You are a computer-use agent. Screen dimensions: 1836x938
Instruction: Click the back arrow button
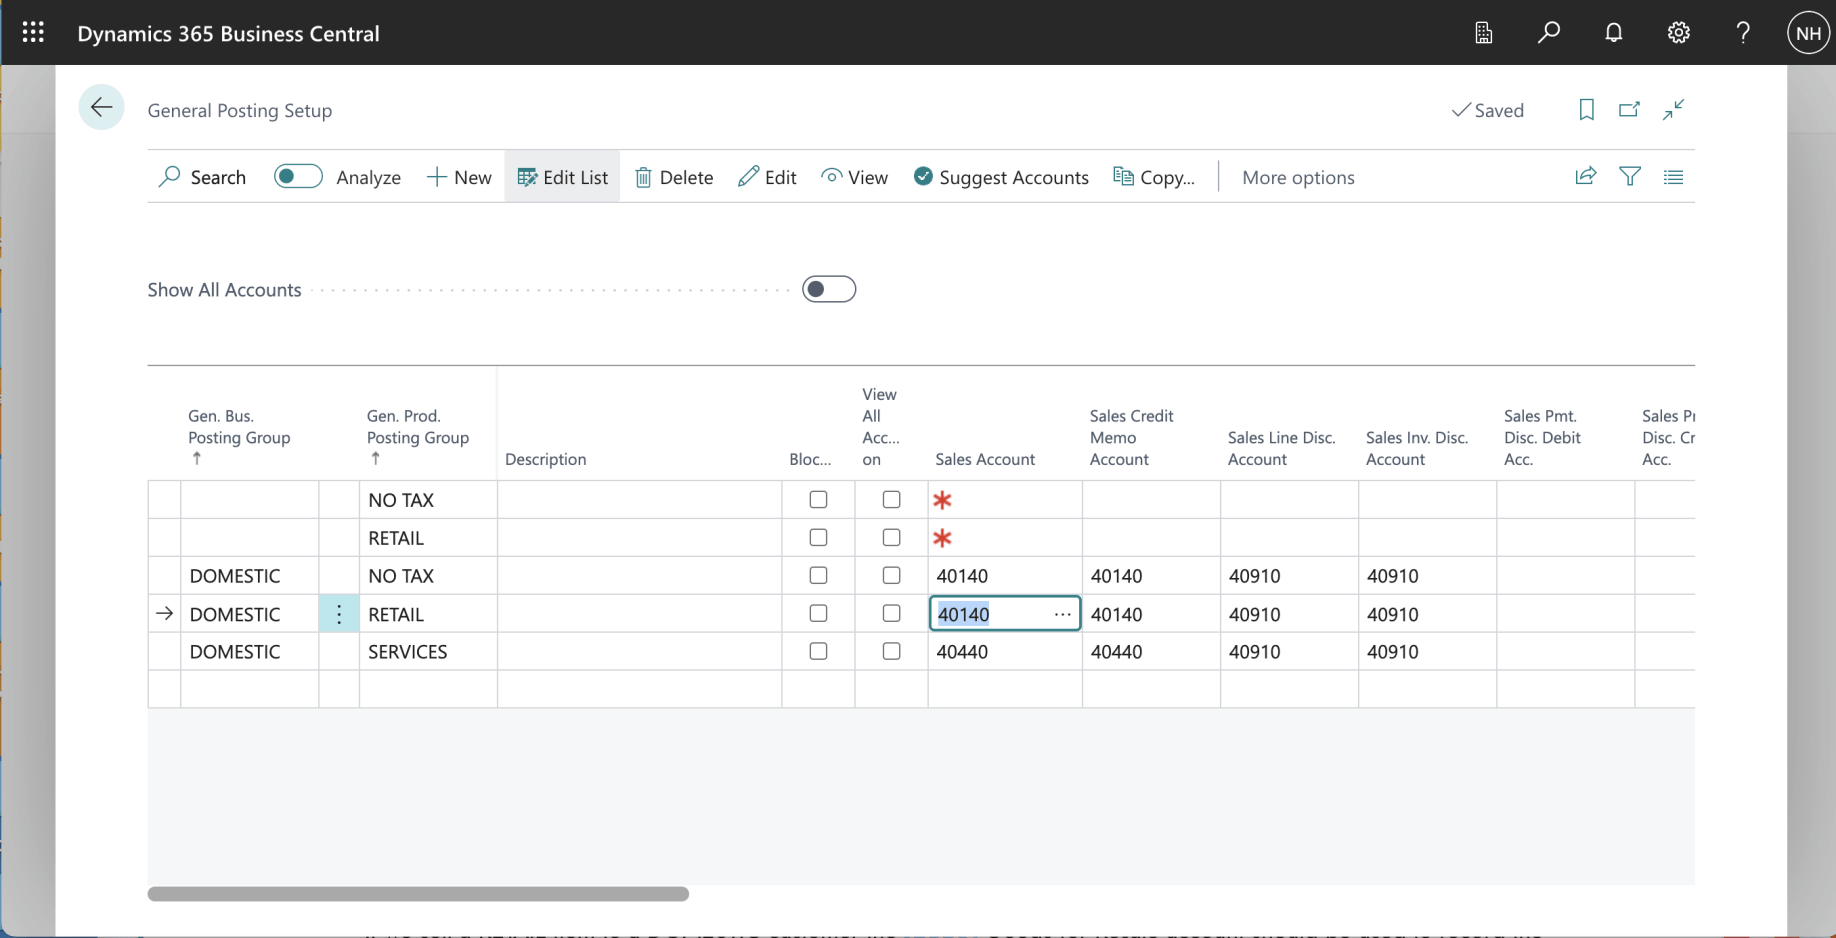(101, 108)
